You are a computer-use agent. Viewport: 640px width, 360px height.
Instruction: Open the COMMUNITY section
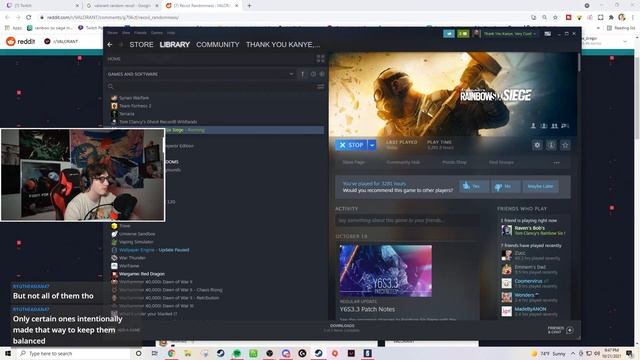point(218,44)
